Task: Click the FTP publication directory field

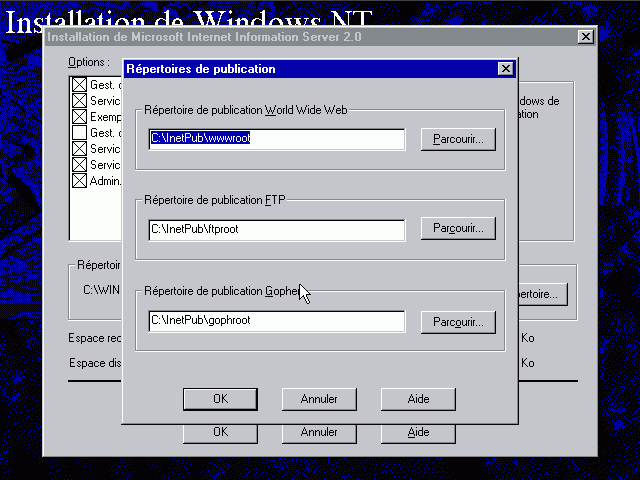Action: click(276, 230)
